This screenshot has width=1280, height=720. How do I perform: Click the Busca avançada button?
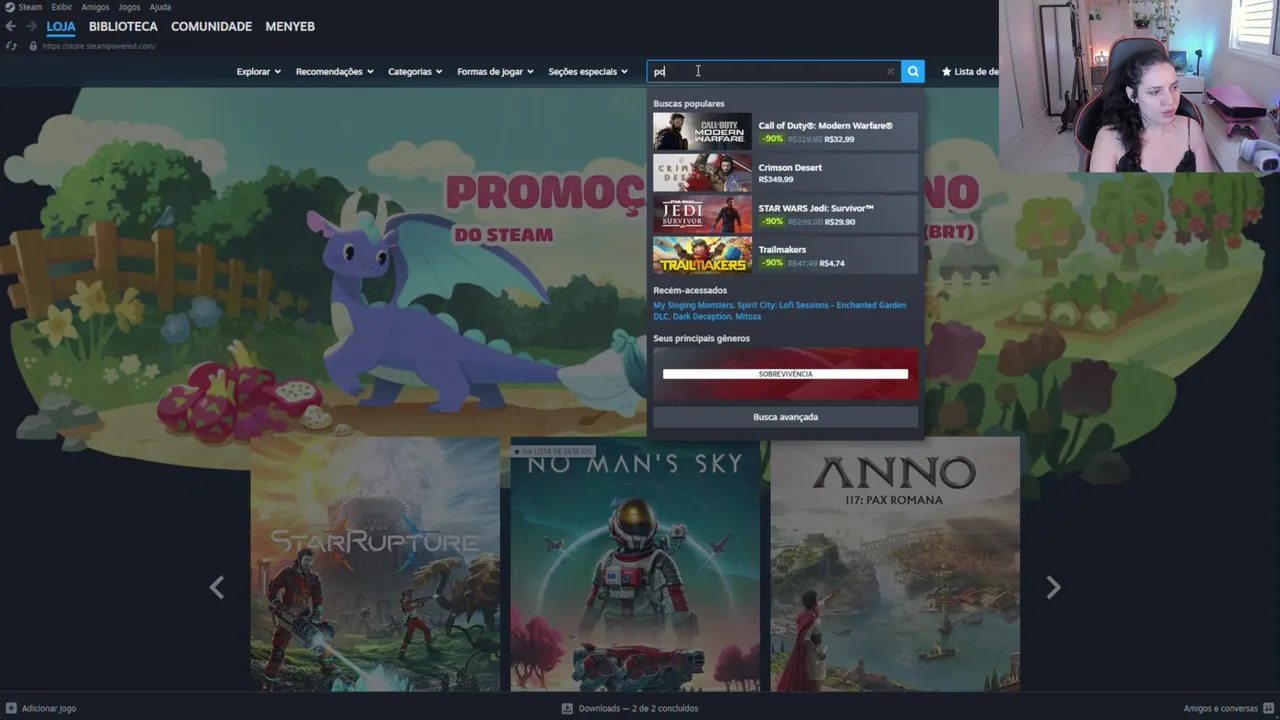pyautogui.click(x=785, y=417)
